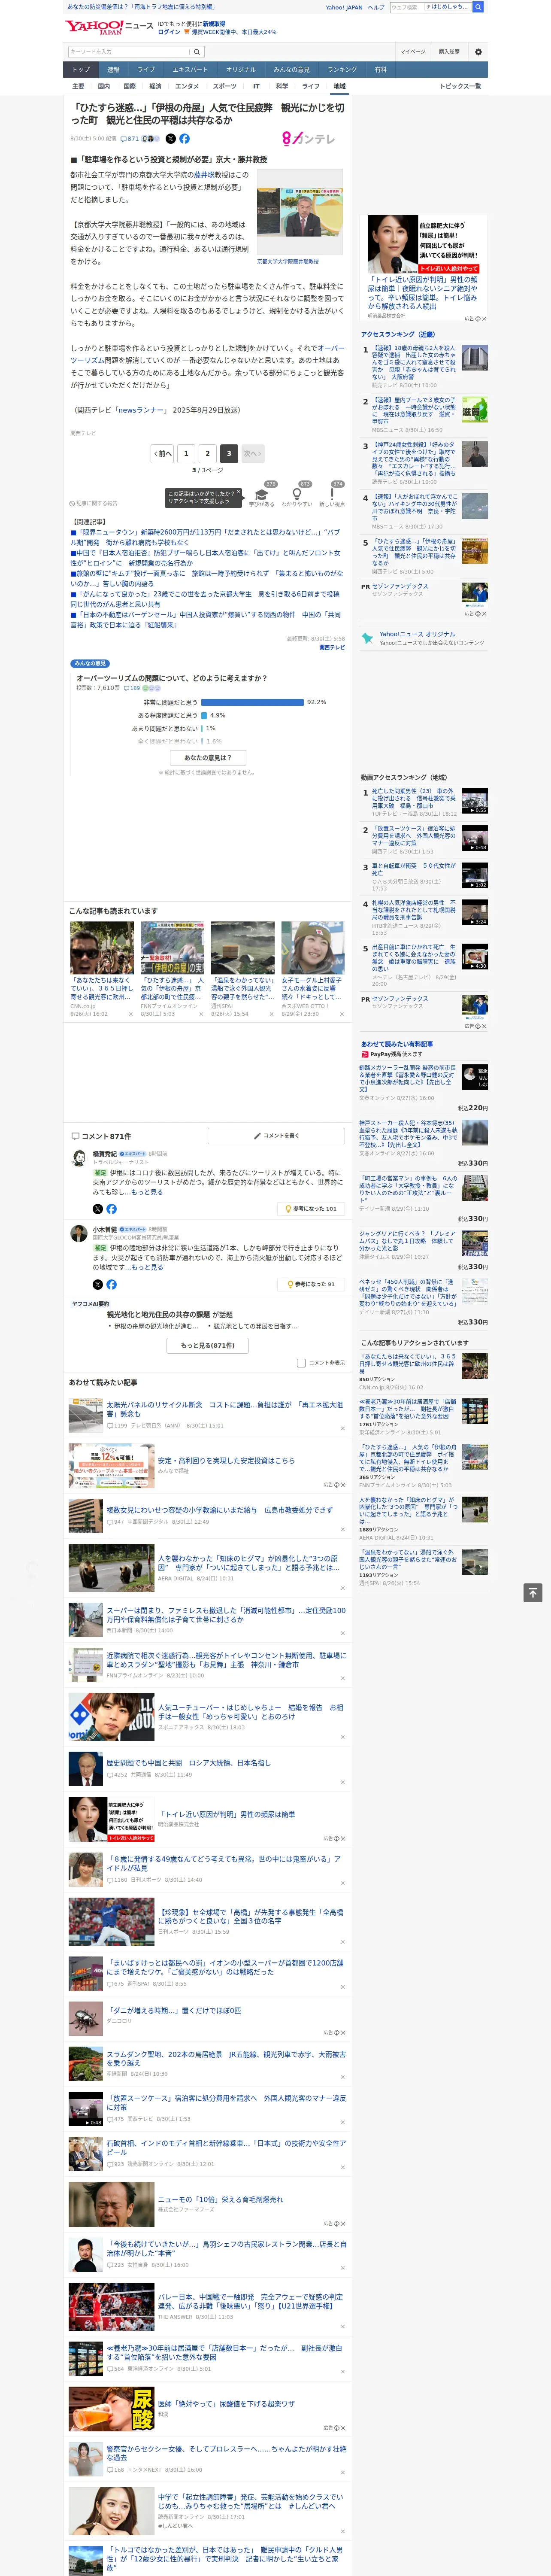
Task: Click the コメントを書く pencil button
Action: coord(277,1135)
